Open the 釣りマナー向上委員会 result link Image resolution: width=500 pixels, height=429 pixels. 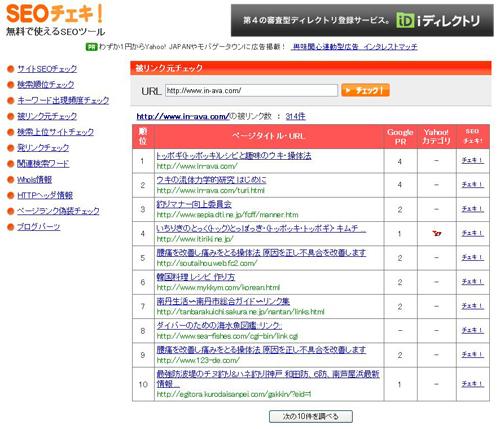(x=194, y=204)
